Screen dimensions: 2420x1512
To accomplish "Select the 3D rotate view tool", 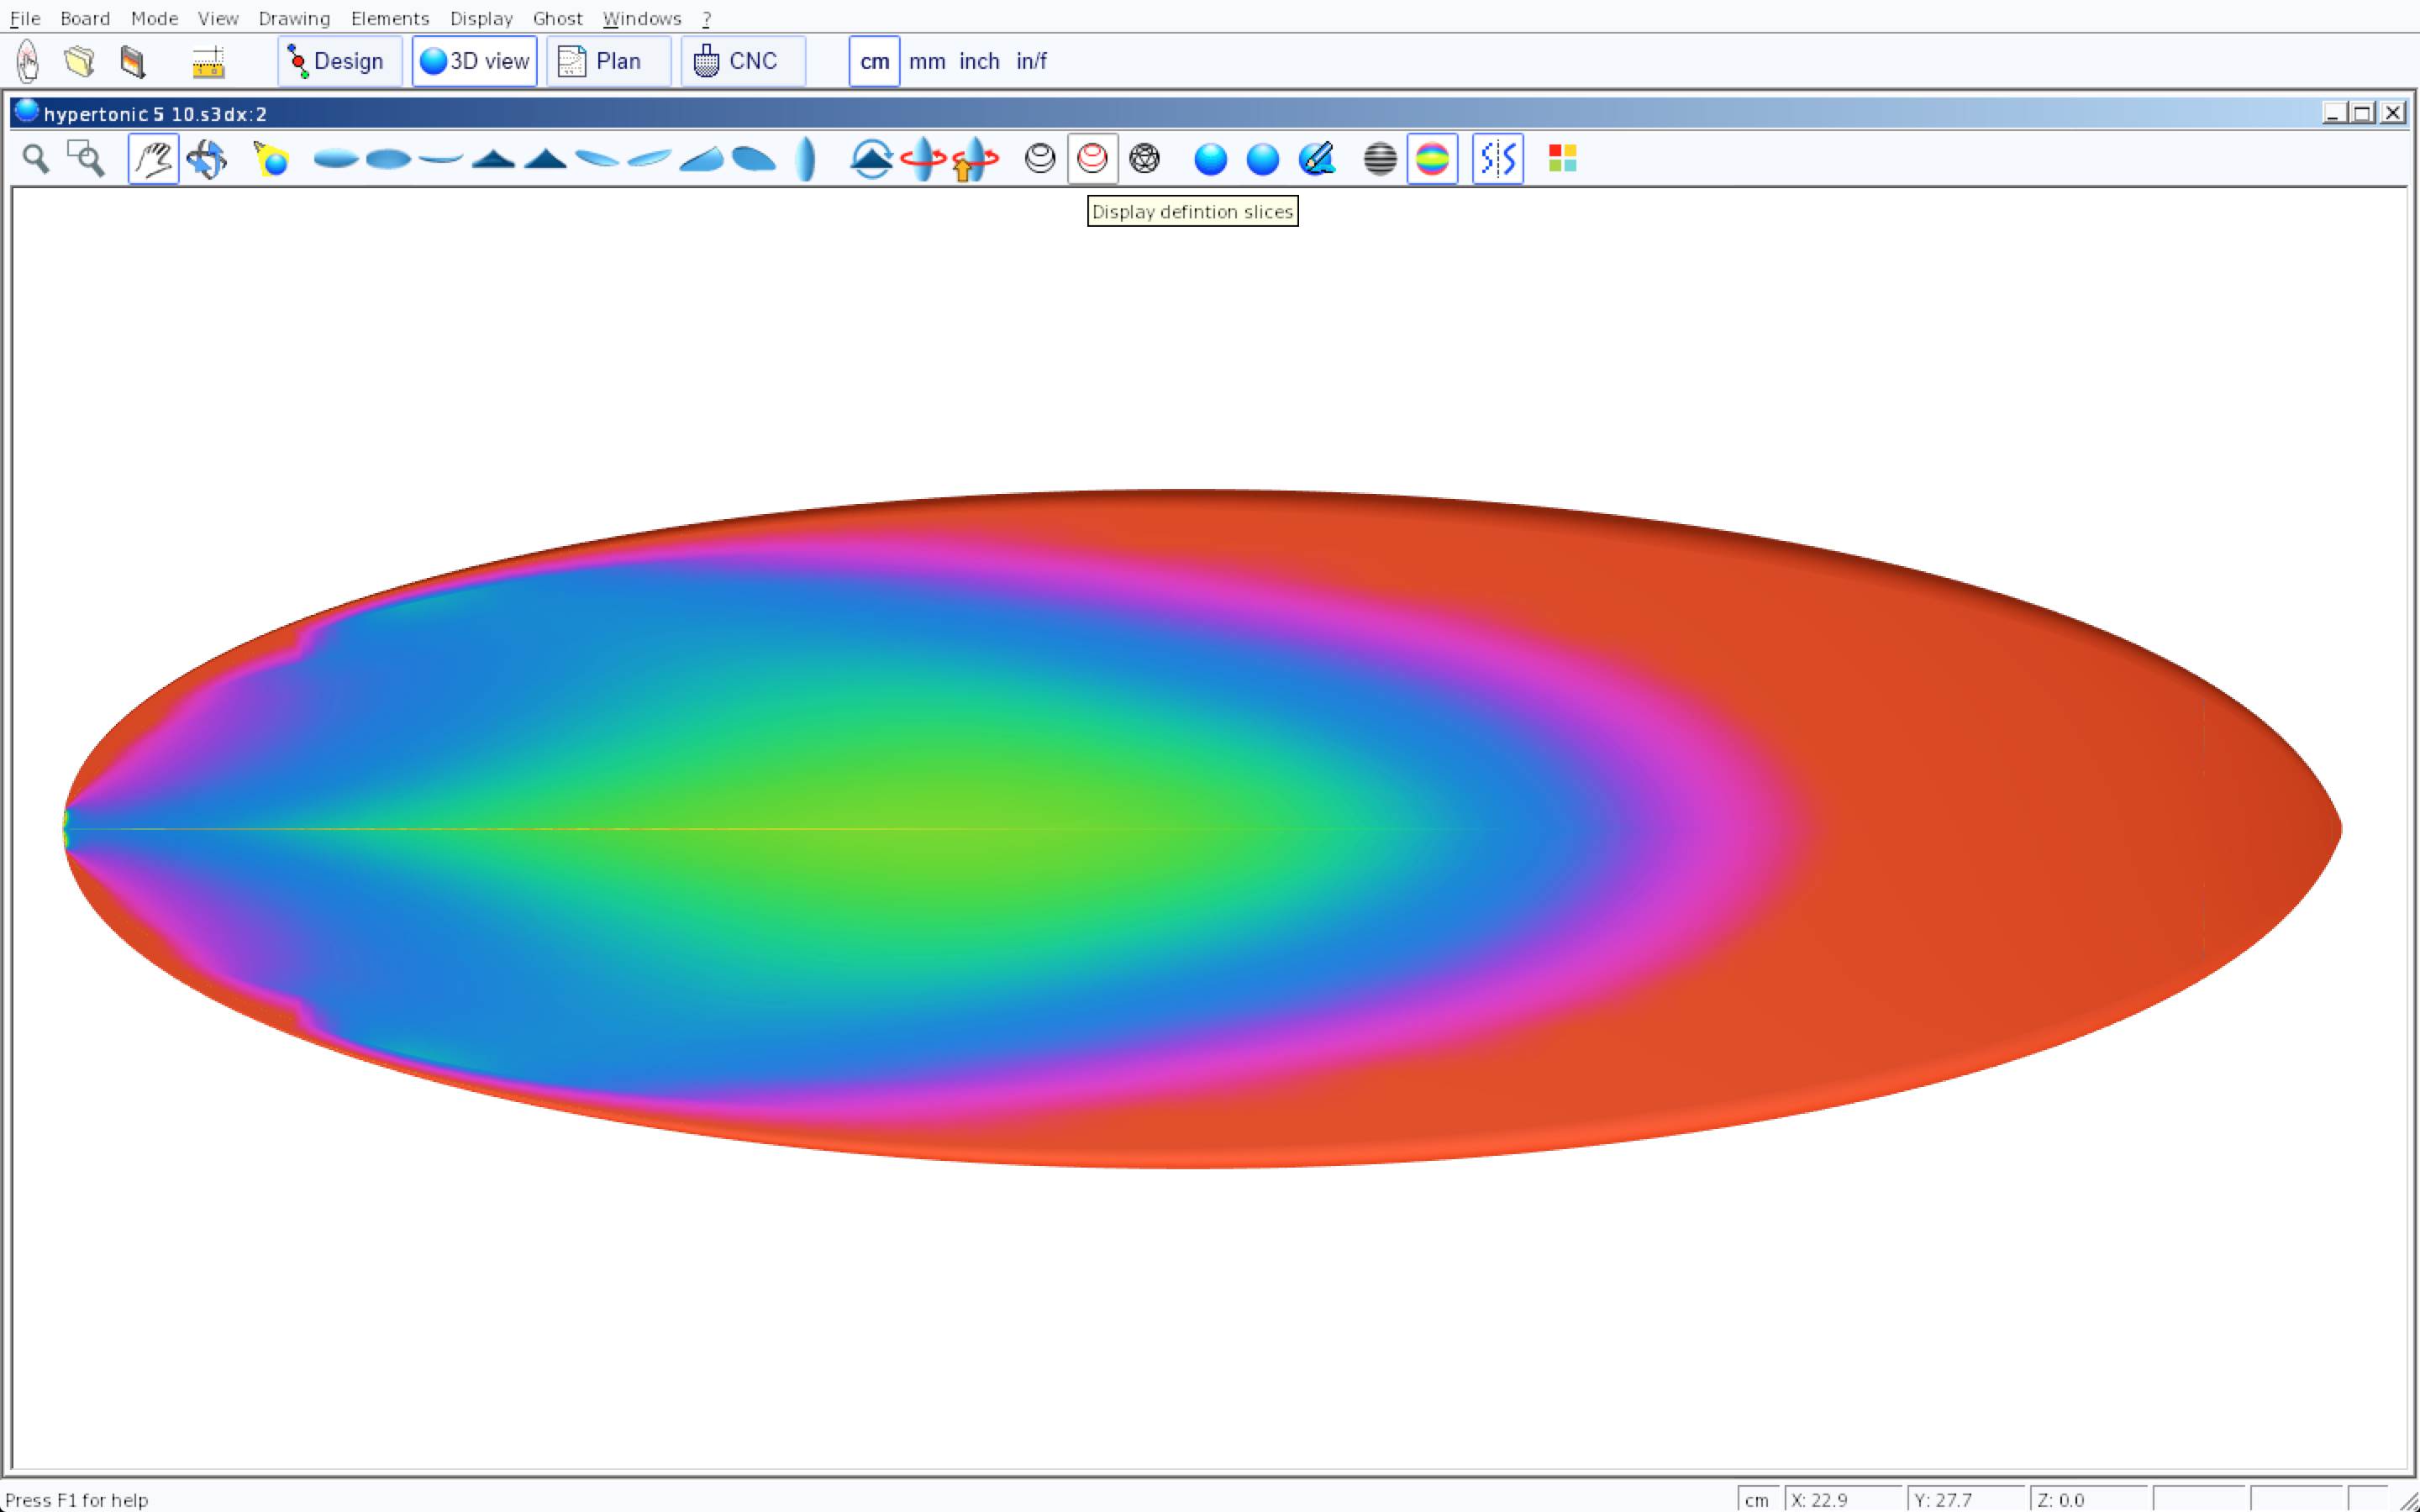I will [206, 159].
